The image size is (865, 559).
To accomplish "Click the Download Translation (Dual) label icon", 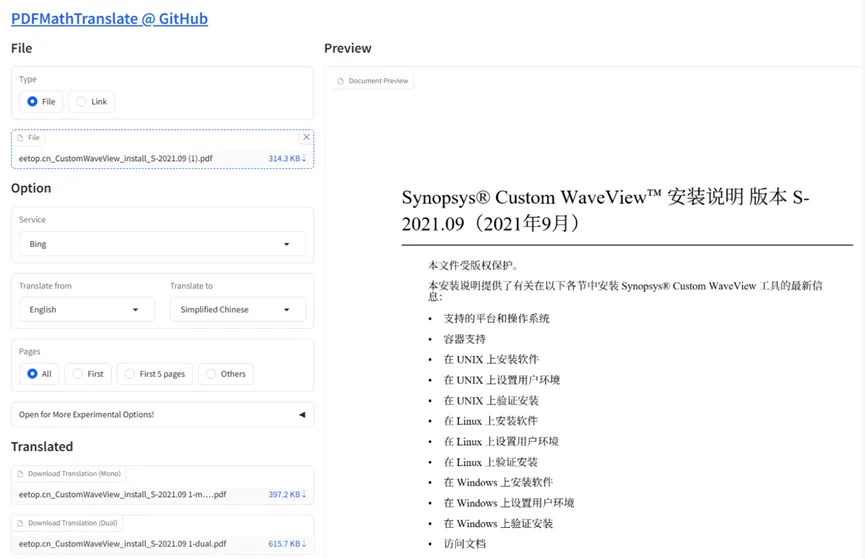I will tap(20, 523).
